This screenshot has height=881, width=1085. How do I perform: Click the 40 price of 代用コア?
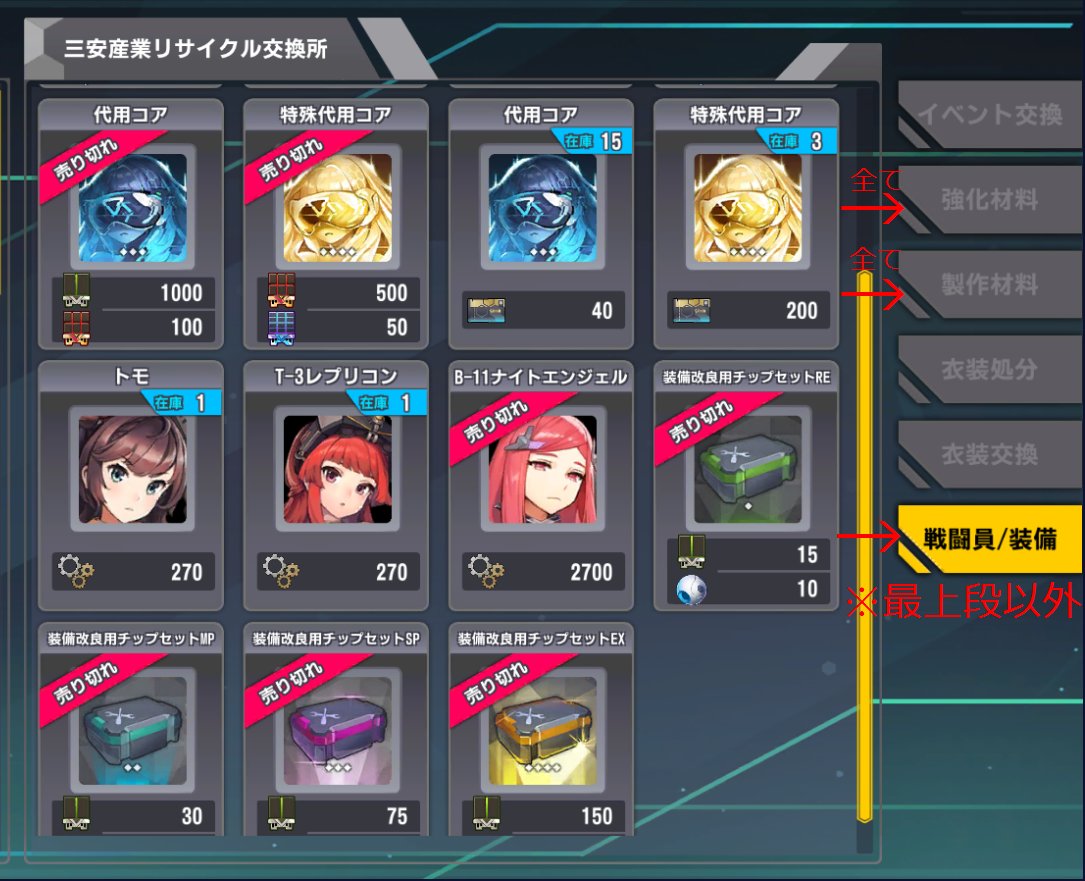coord(543,310)
